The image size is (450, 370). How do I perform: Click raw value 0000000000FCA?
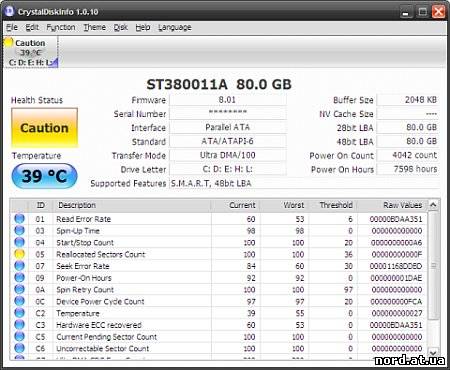[396, 302]
